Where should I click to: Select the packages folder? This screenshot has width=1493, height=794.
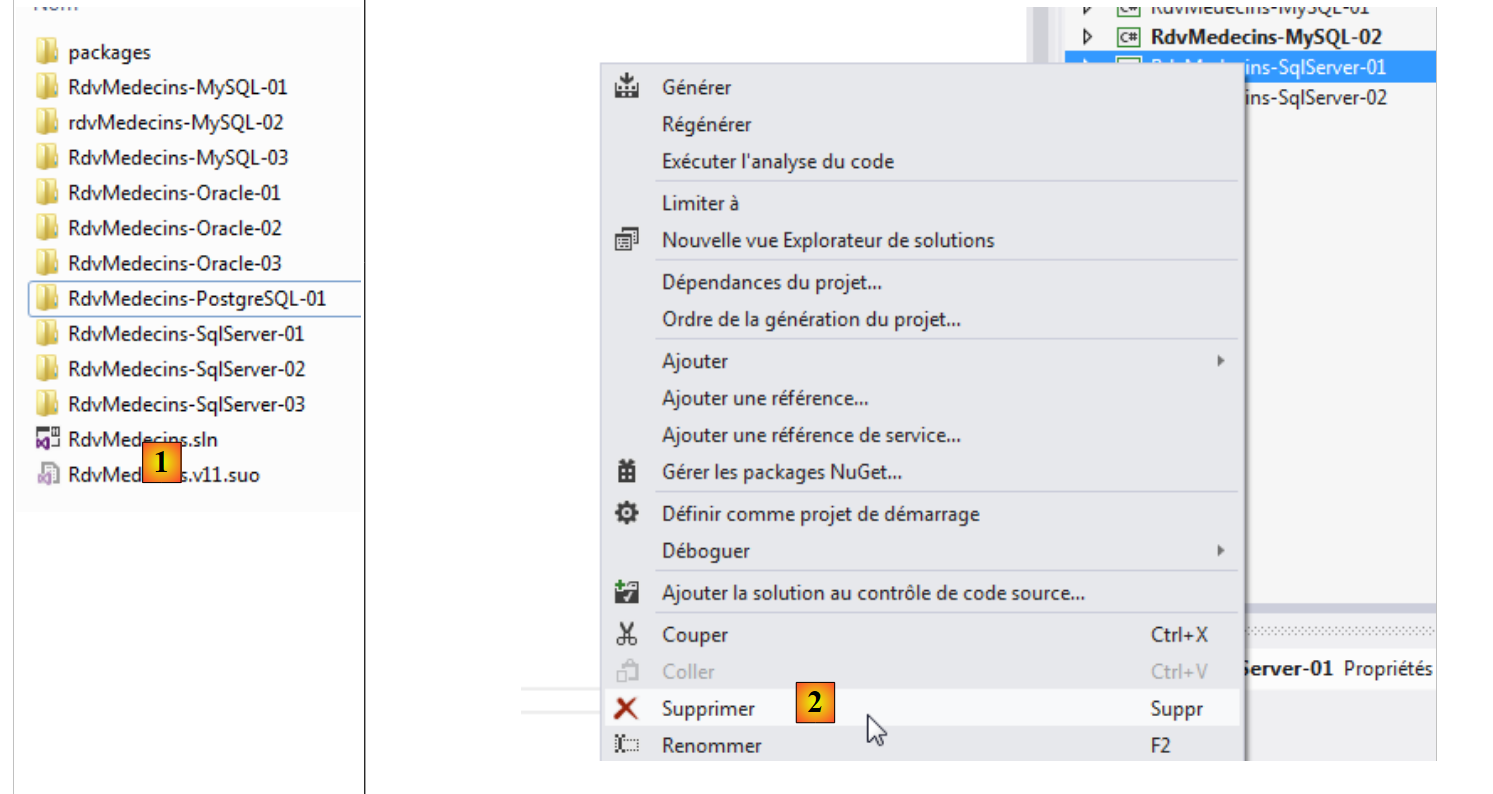click(108, 52)
